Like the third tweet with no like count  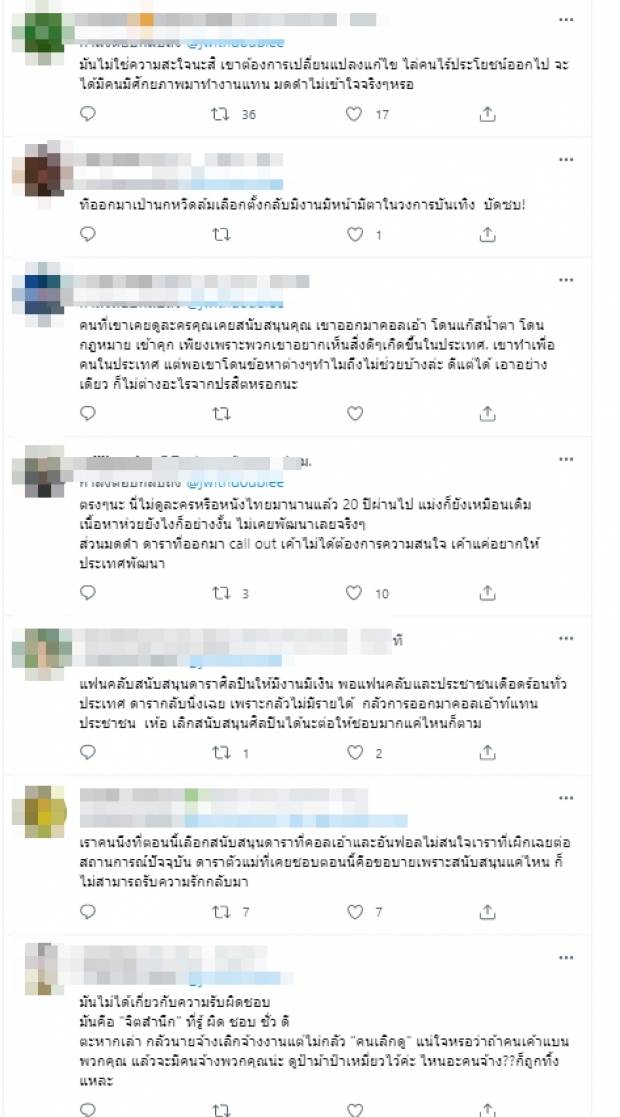point(354,413)
